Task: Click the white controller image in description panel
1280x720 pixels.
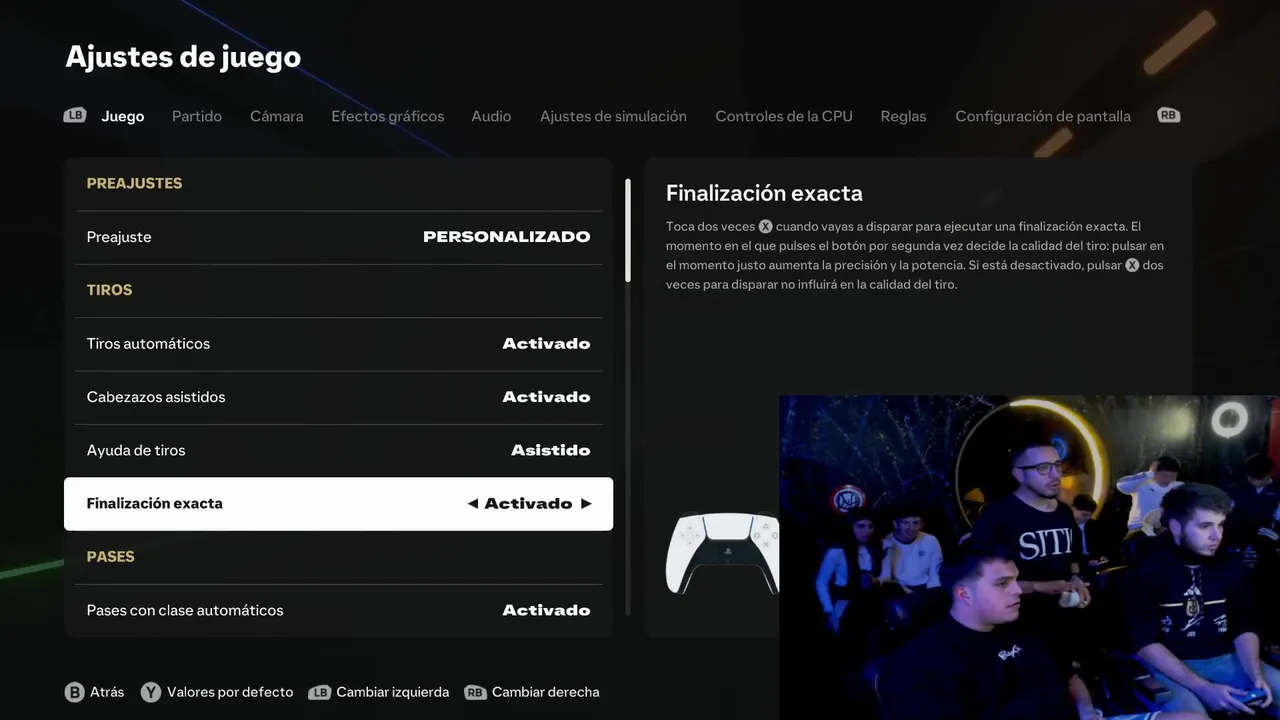Action: [x=723, y=553]
